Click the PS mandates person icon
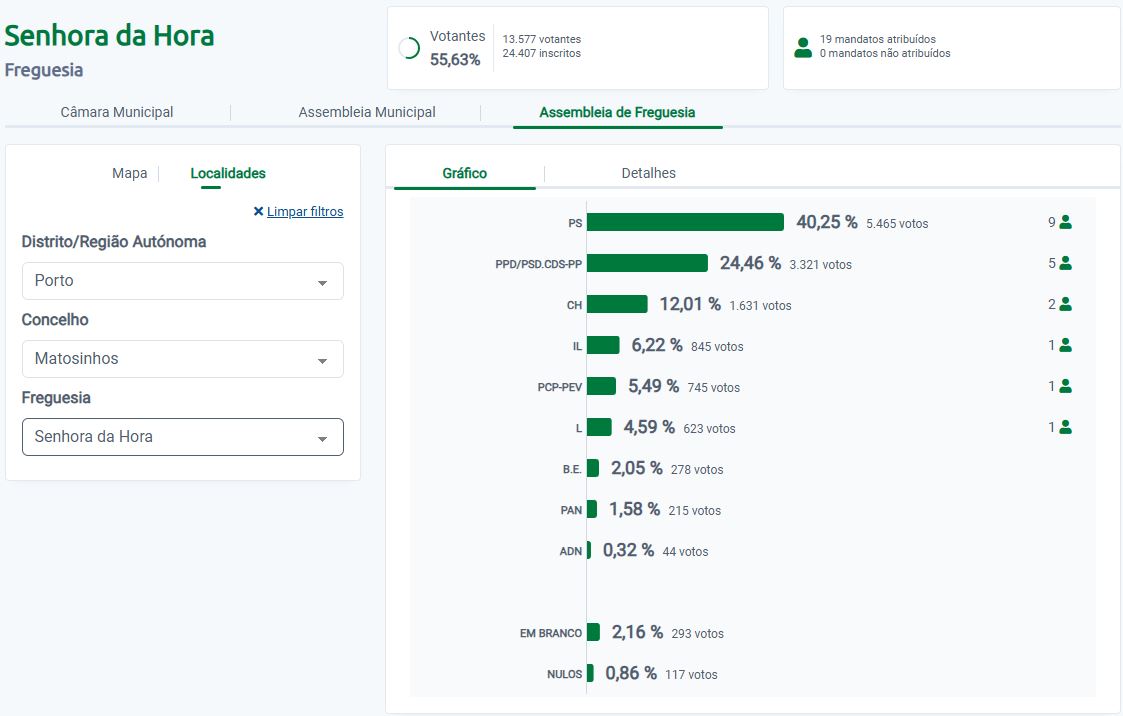This screenshot has height=716, width=1123. pyautogui.click(x=1065, y=222)
